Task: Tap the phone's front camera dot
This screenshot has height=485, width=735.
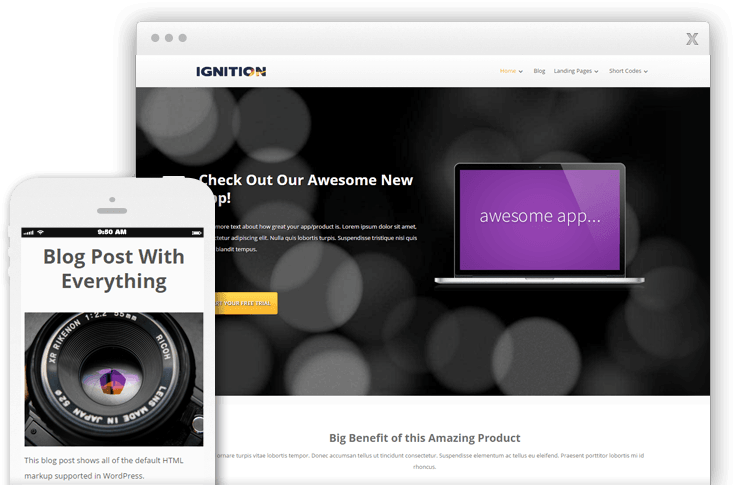Action: coord(112,200)
